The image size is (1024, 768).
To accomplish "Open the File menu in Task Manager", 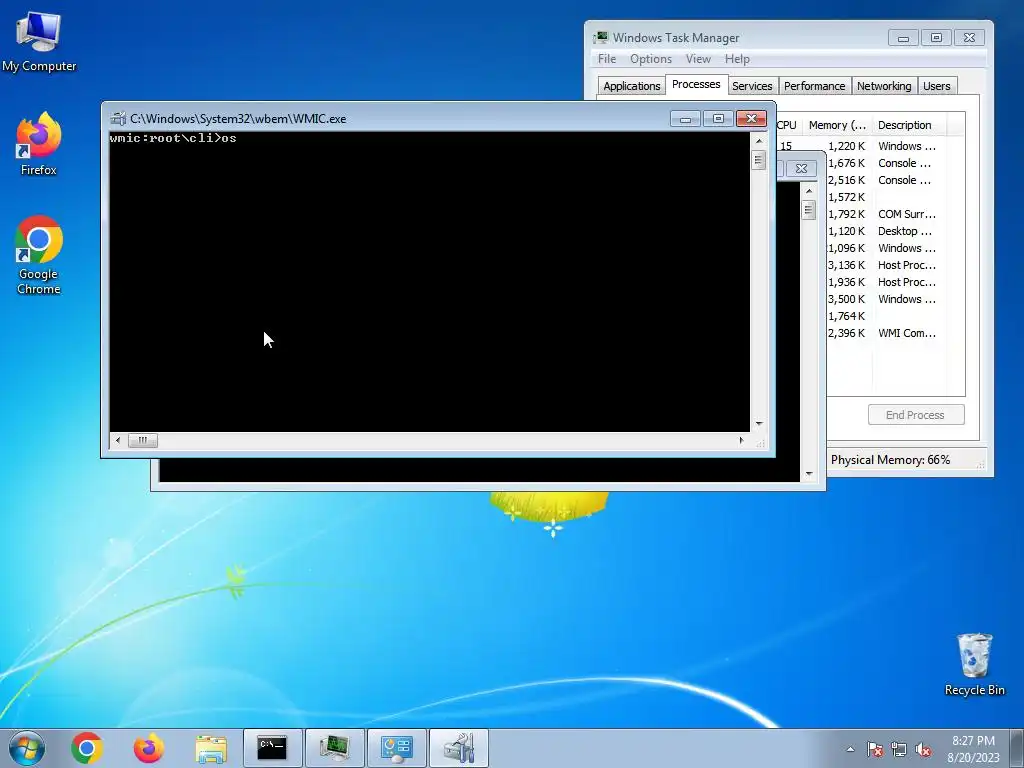I will pos(607,59).
